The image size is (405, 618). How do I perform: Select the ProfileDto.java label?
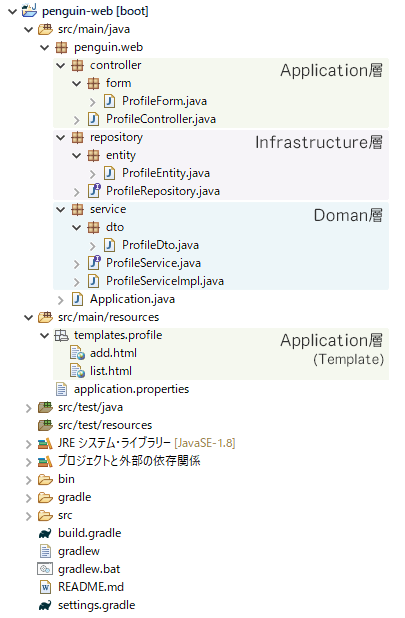pyautogui.click(x=160, y=245)
